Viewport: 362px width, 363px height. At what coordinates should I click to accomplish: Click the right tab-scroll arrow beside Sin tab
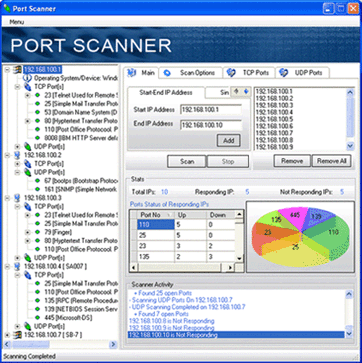click(246, 92)
